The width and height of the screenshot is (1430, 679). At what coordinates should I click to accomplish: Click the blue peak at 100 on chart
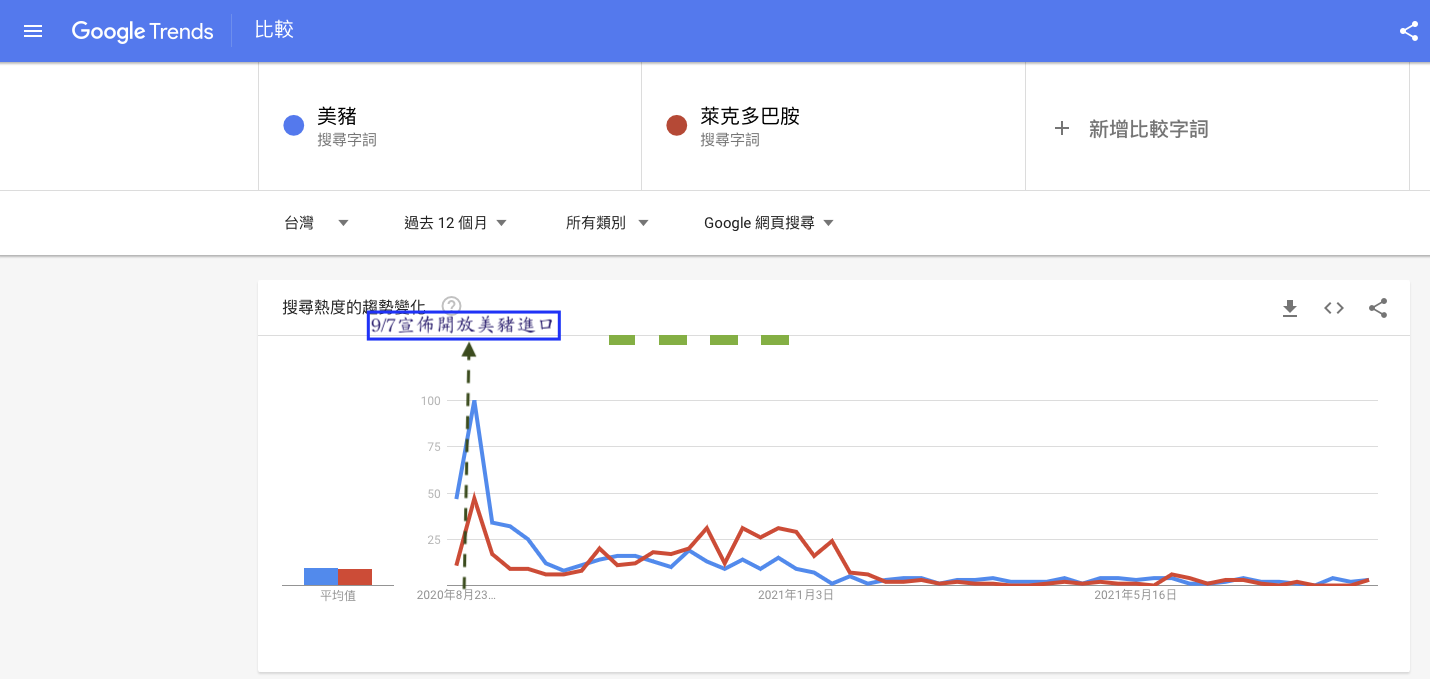[474, 402]
